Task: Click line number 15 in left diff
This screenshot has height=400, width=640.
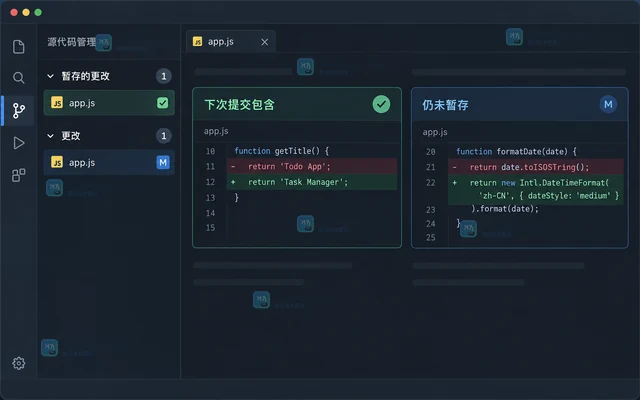Action: 210,228
